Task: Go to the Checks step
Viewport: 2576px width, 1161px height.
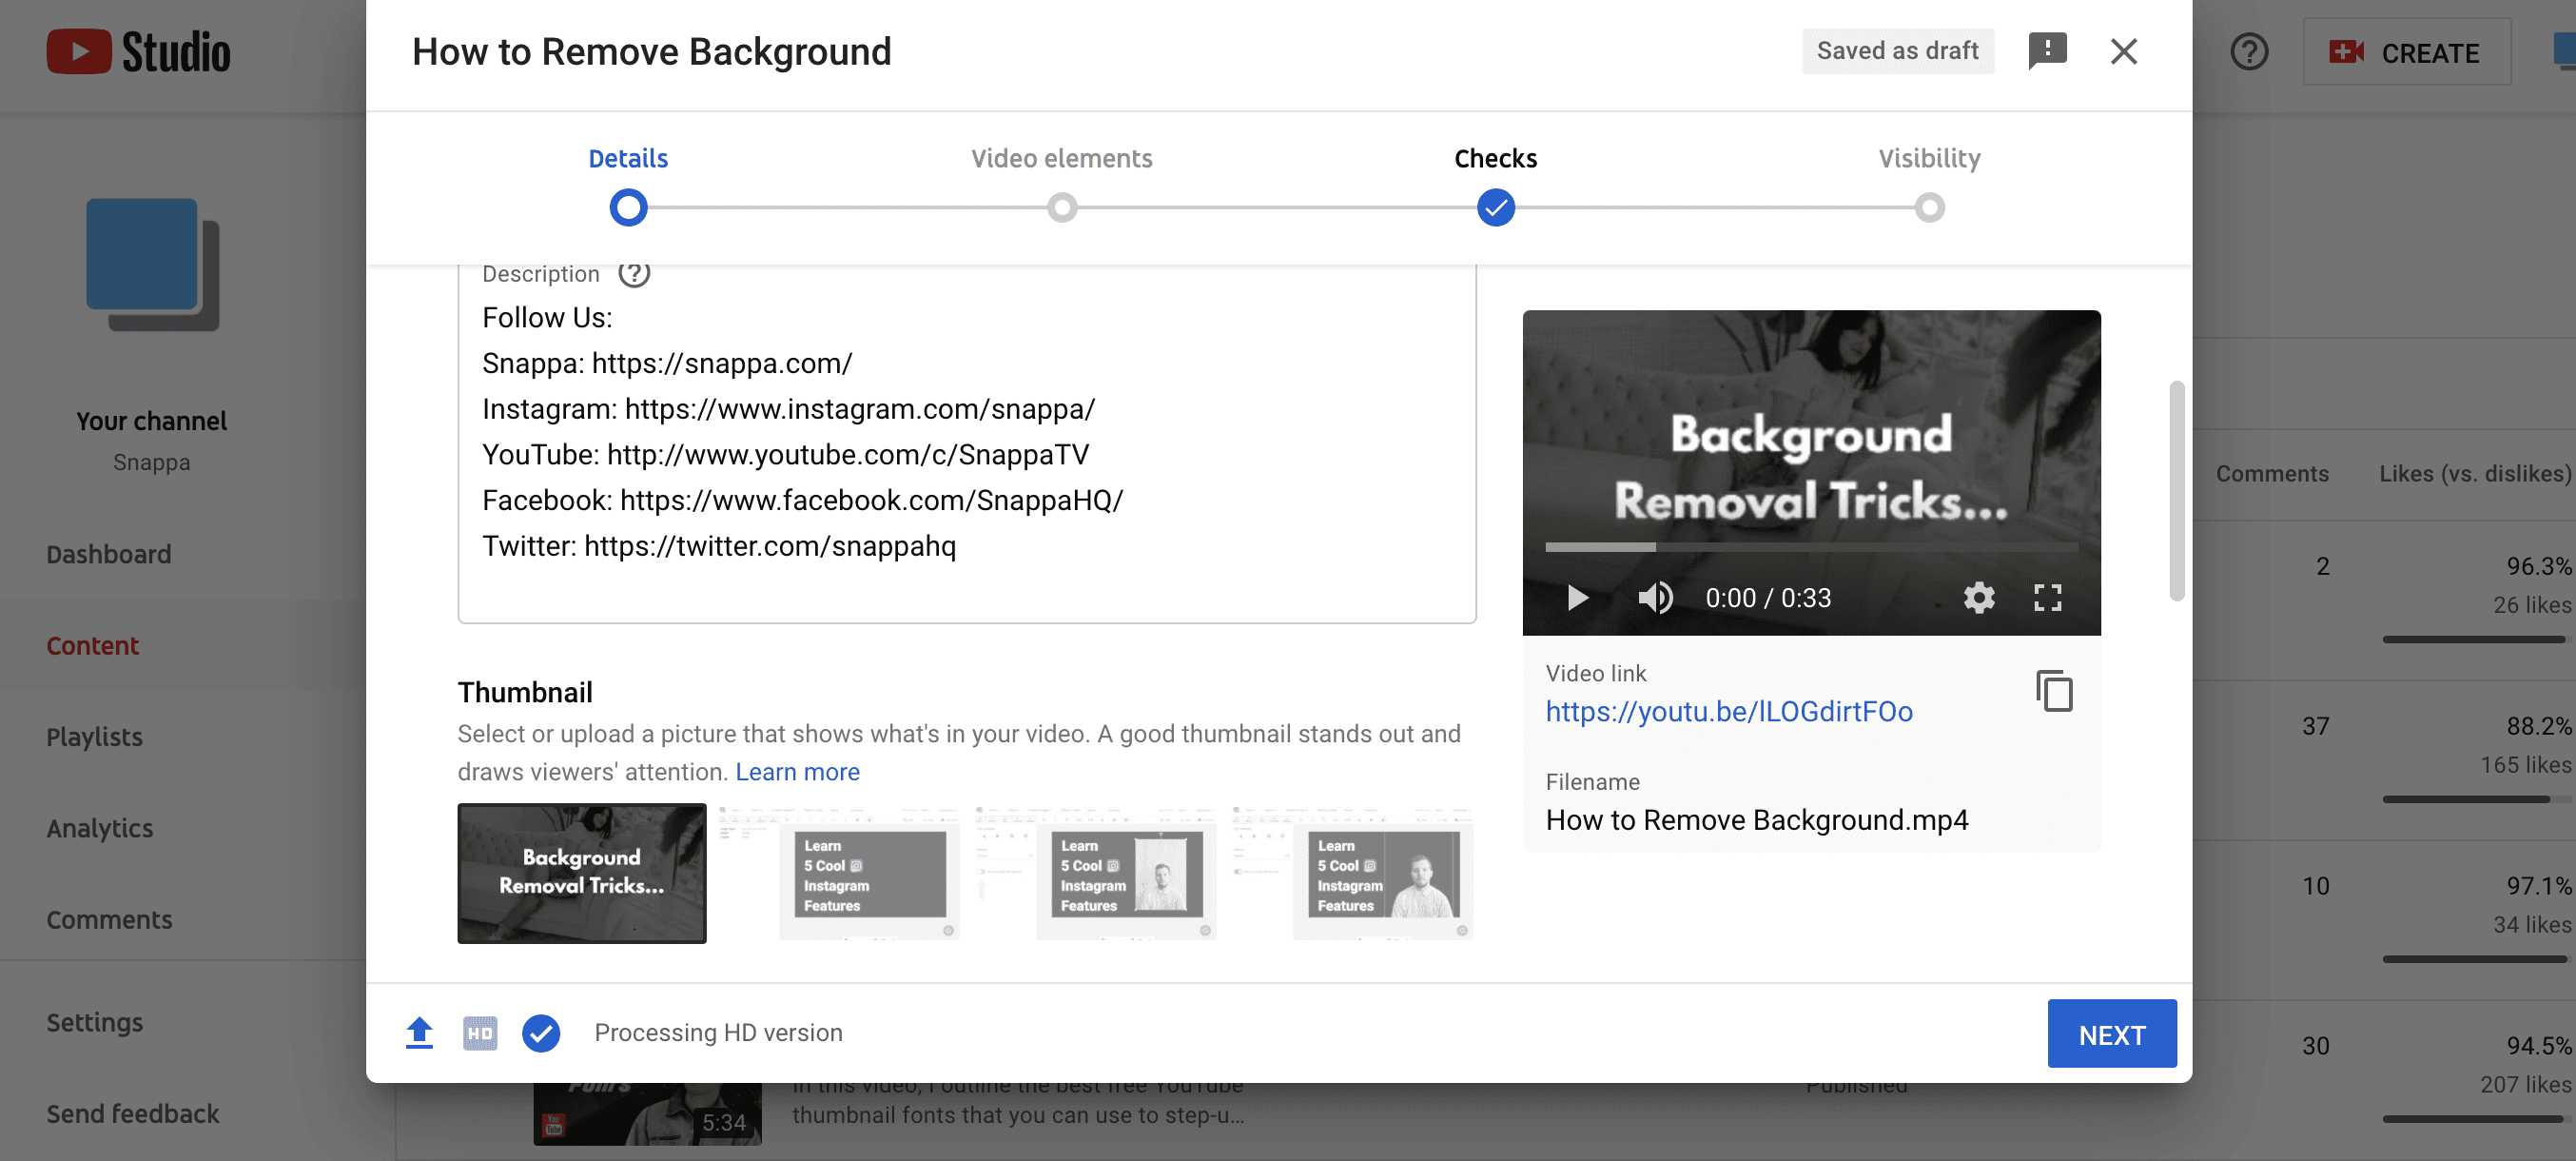Action: tap(1495, 158)
